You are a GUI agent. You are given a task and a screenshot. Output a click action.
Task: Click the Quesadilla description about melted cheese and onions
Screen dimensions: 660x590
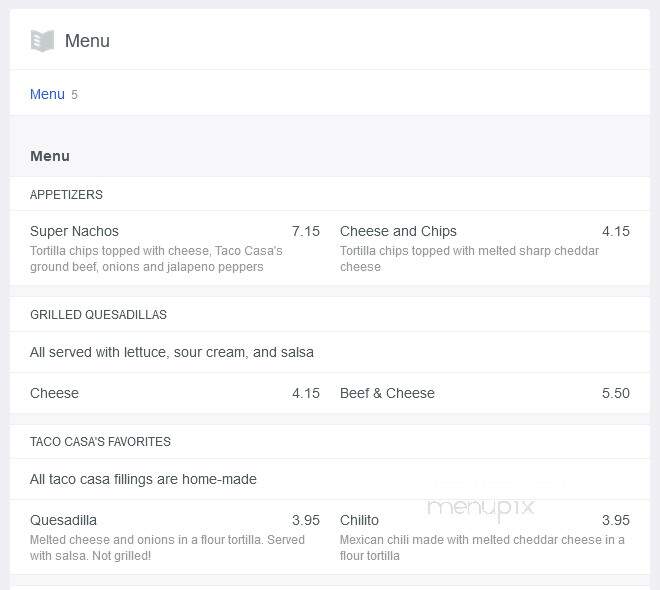pyautogui.click(x=167, y=547)
